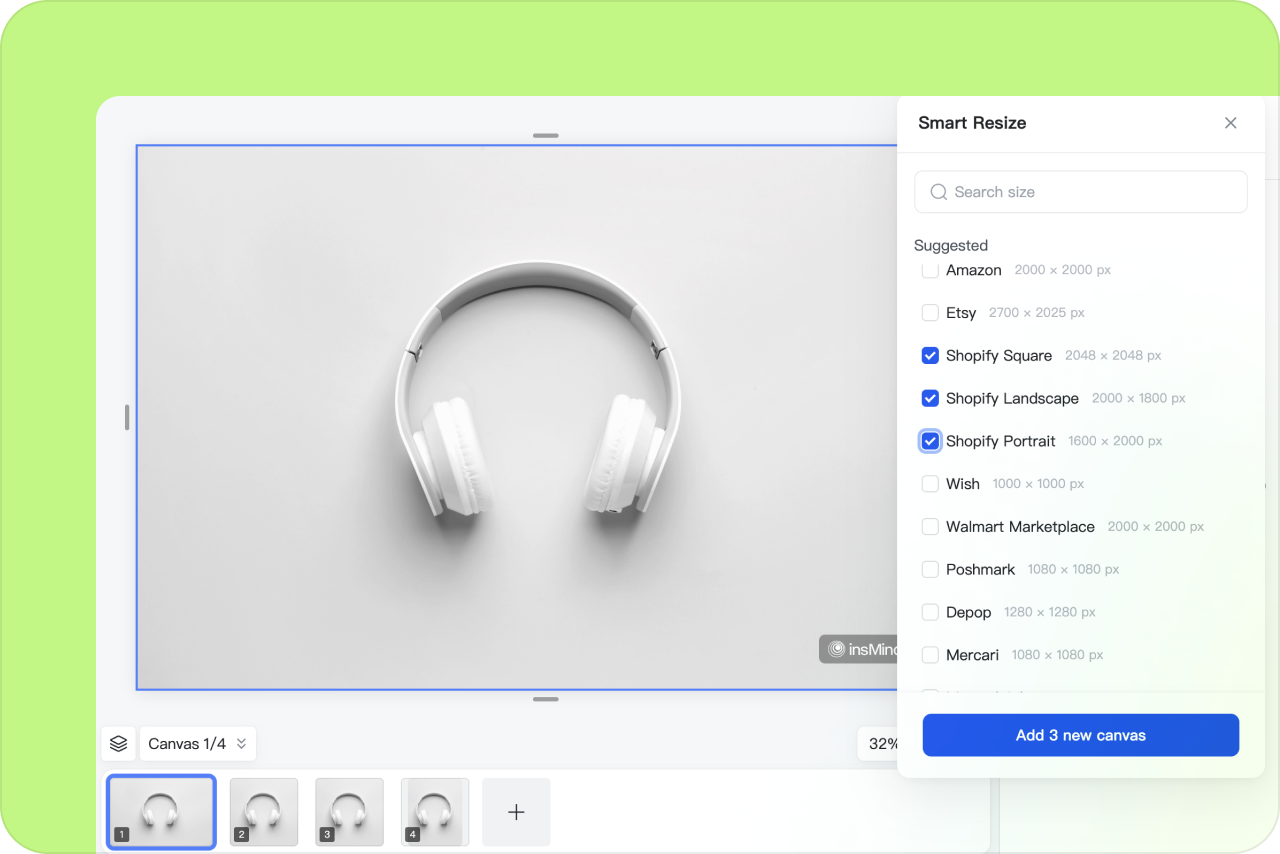Click the Add 3 new canvas button
Image resolution: width=1280 pixels, height=854 pixels.
click(x=1081, y=735)
